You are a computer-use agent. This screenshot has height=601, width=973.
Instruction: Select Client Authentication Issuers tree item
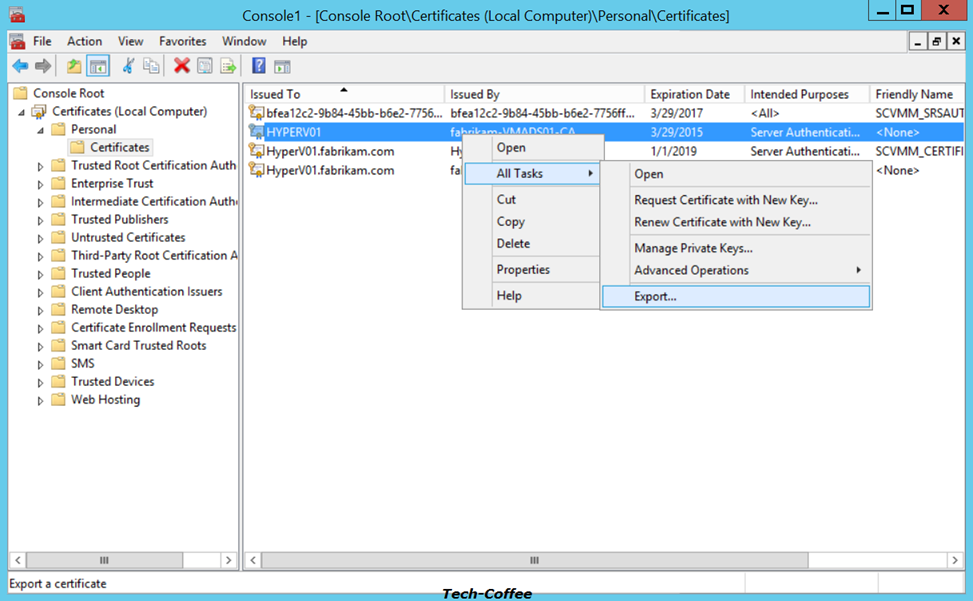click(x=146, y=292)
